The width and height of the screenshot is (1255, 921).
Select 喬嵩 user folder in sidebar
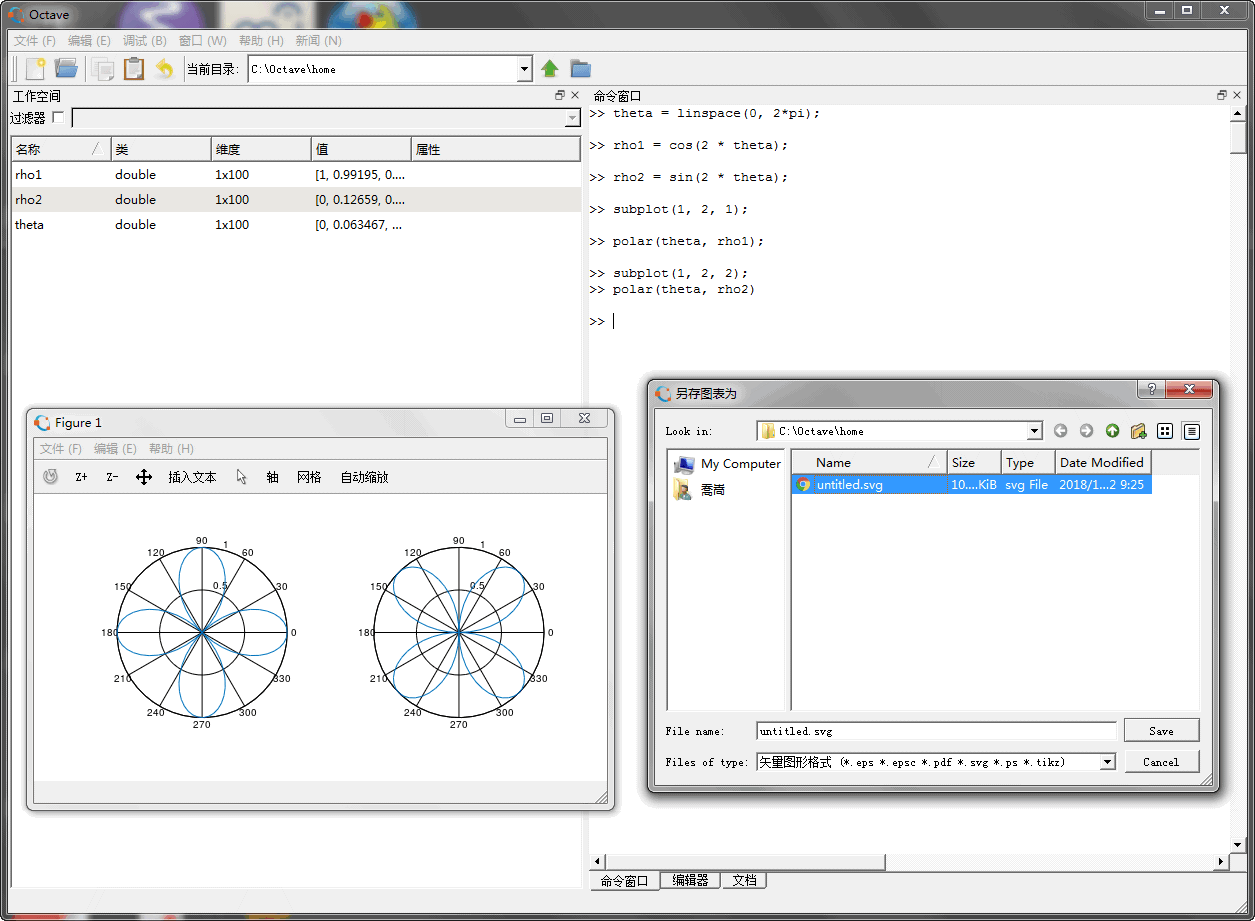[x=700, y=490]
